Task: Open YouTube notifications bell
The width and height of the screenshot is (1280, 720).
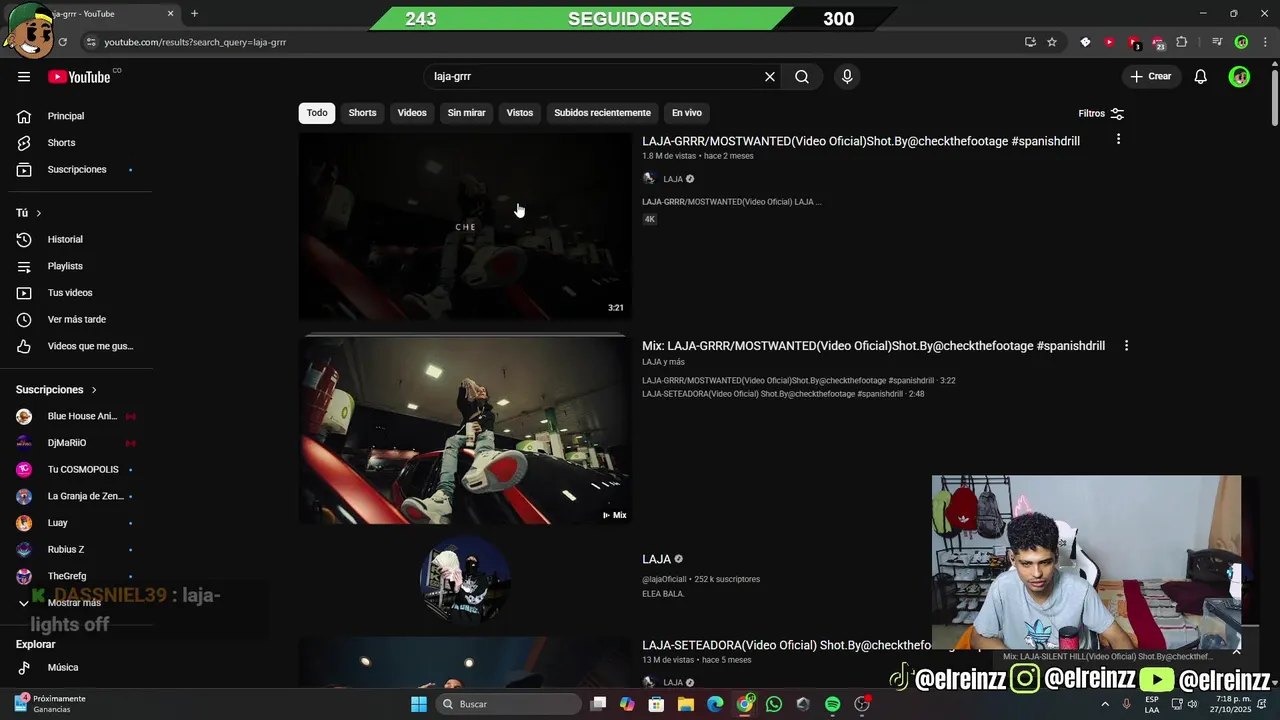Action: click(x=1201, y=77)
